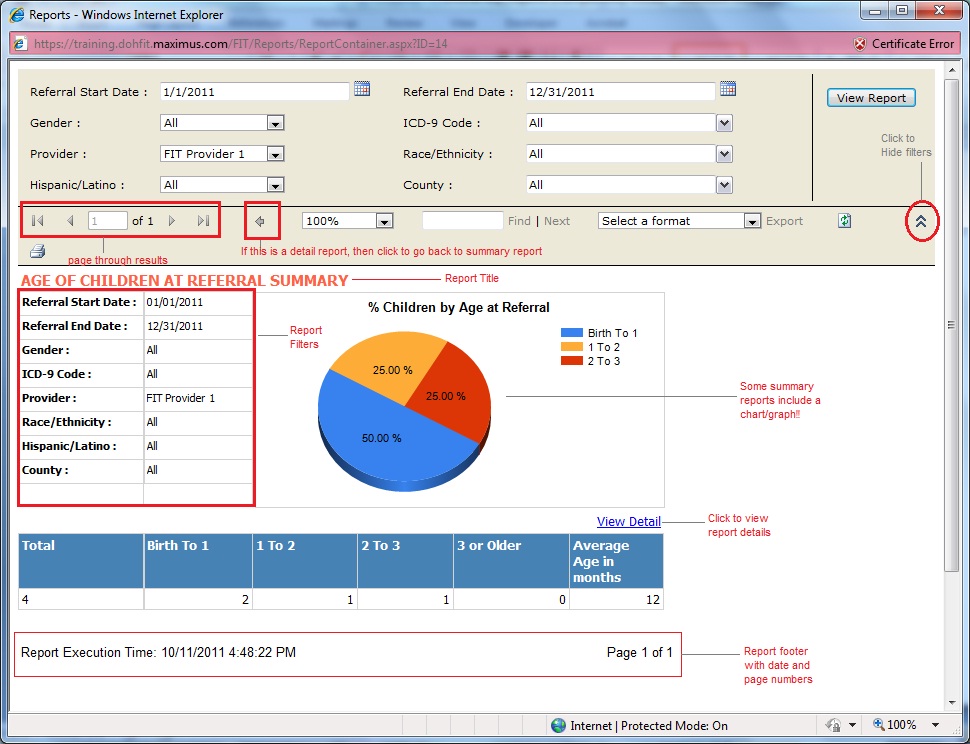This screenshot has width=970, height=744.
Task: Click the current page number box
Action: [x=108, y=221]
